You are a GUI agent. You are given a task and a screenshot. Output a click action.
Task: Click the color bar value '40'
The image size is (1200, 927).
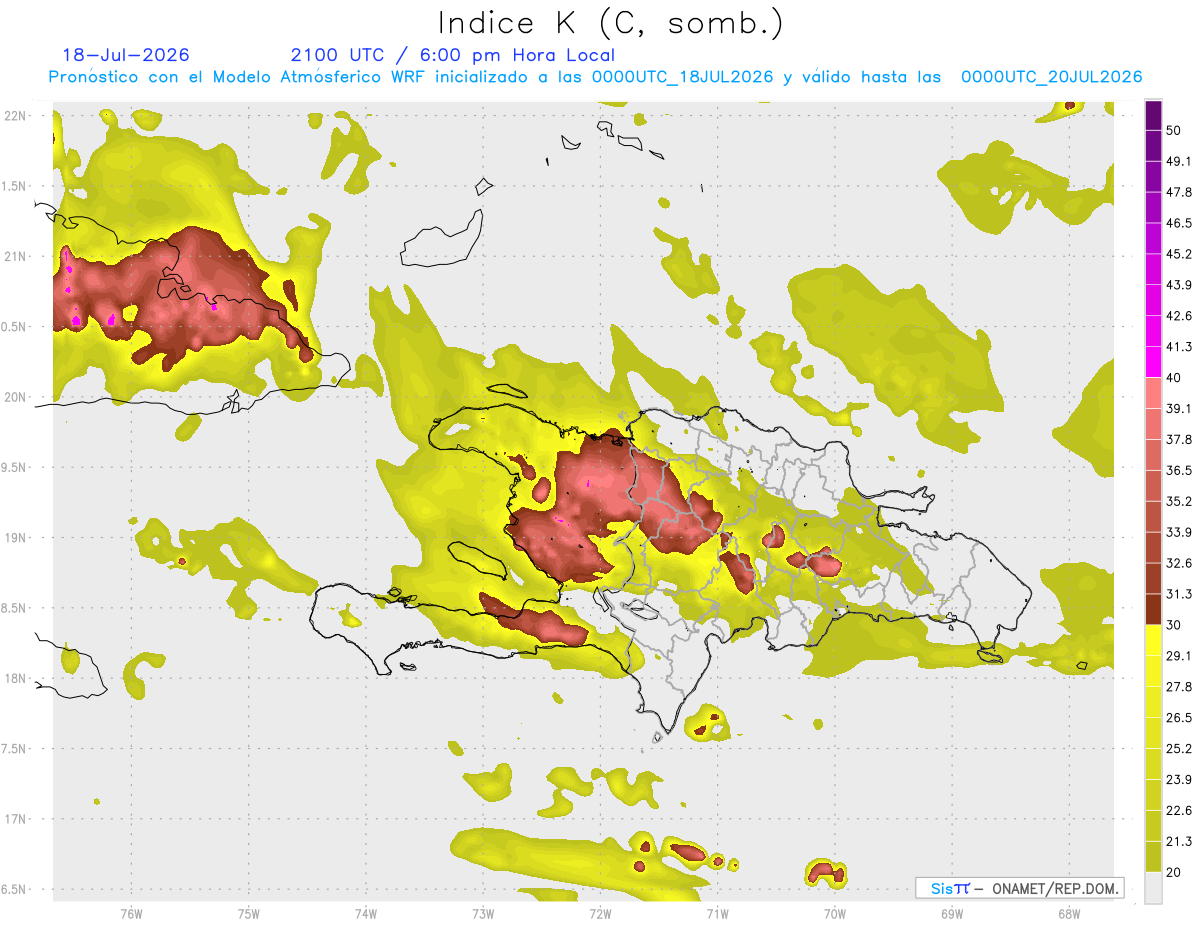(1175, 378)
